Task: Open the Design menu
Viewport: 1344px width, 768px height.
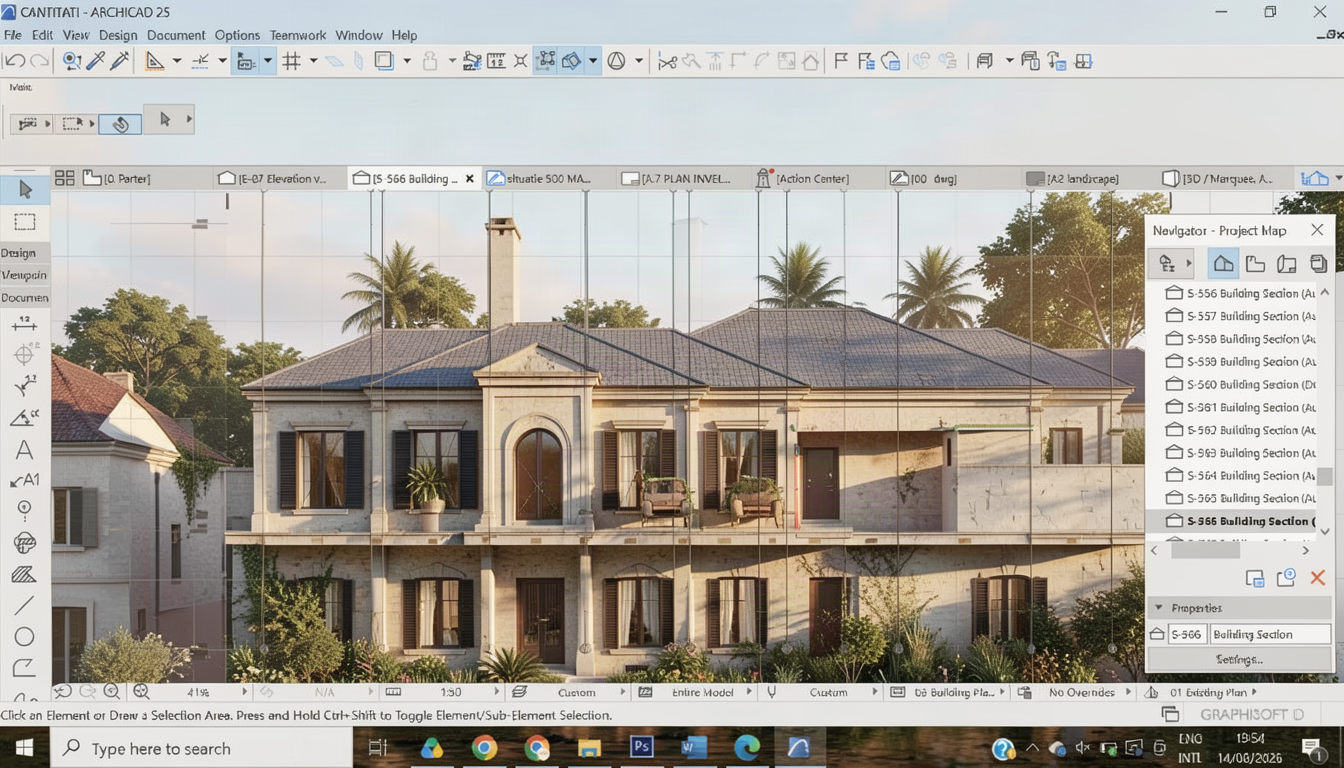Action: click(x=118, y=35)
